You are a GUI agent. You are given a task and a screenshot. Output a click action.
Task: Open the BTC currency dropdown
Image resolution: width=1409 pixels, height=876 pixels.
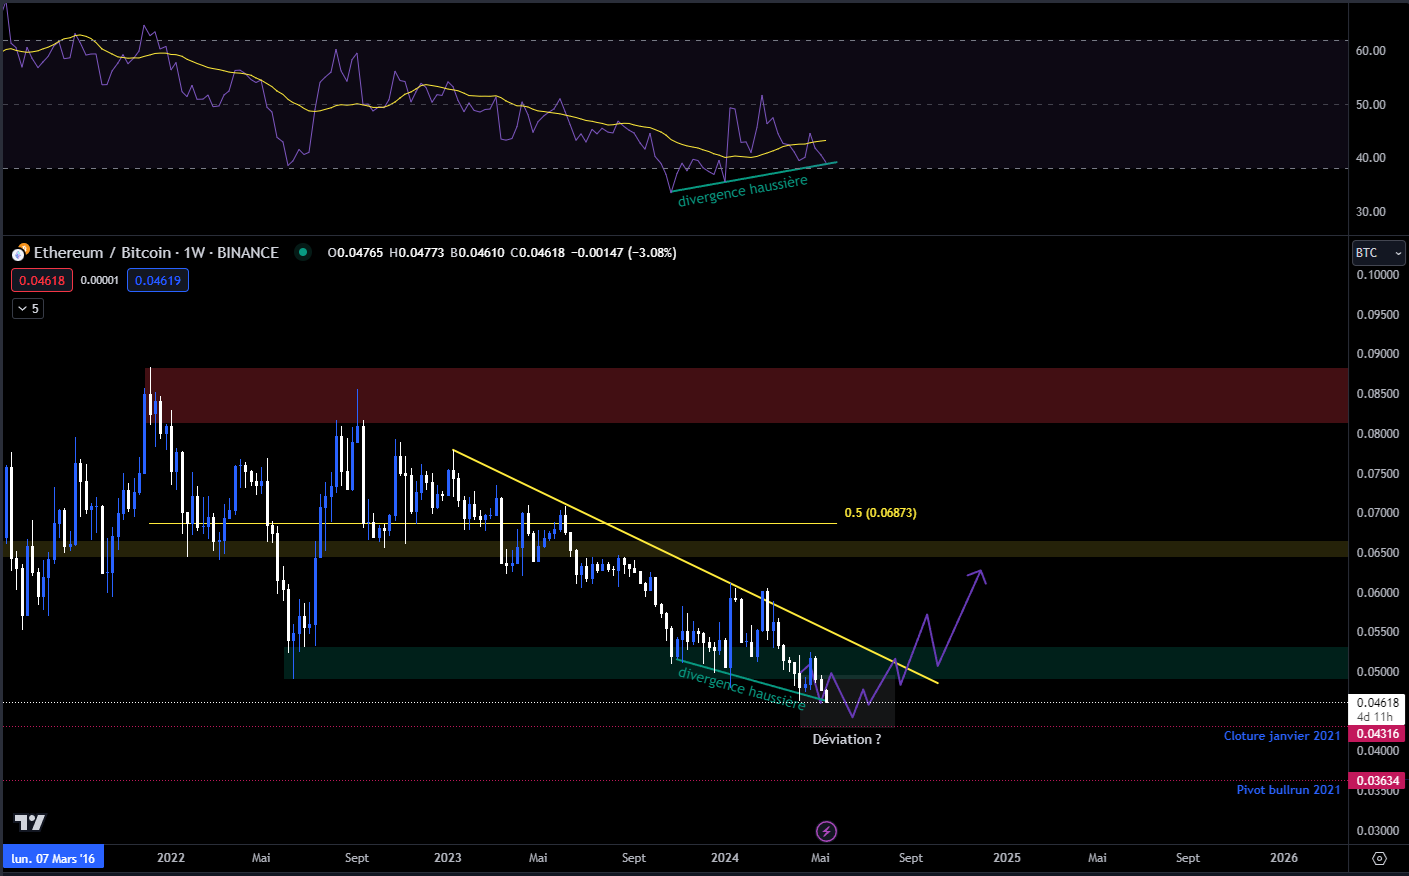pyautogui.click(x=1378, y=253)
